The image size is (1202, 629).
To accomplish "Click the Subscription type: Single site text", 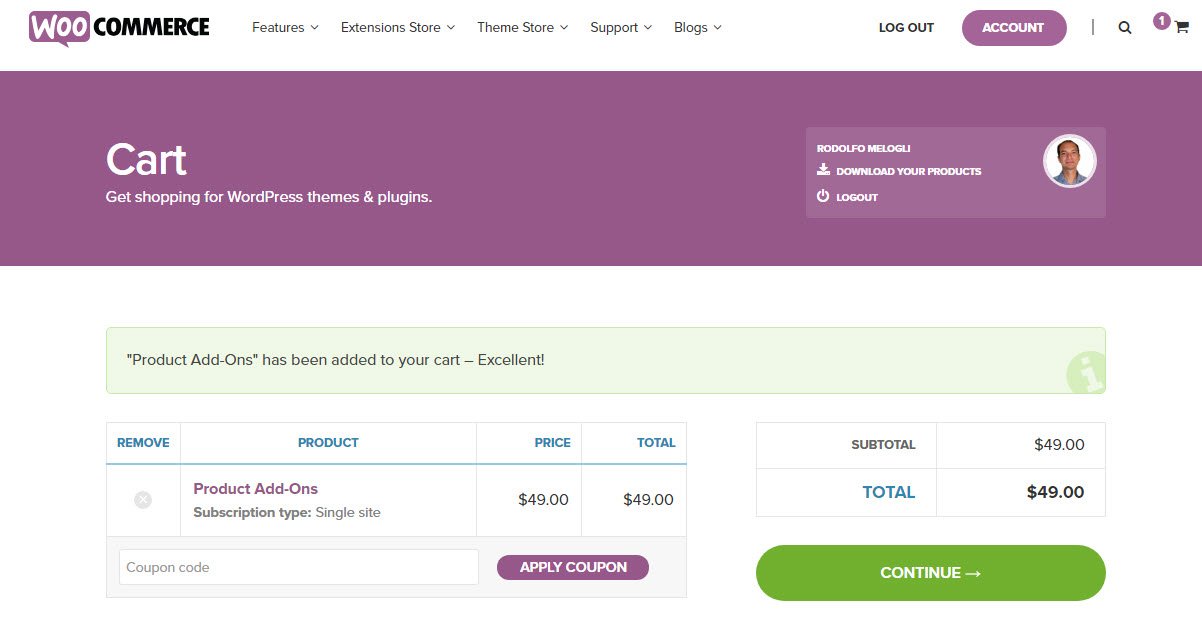I will coord(287,512).
